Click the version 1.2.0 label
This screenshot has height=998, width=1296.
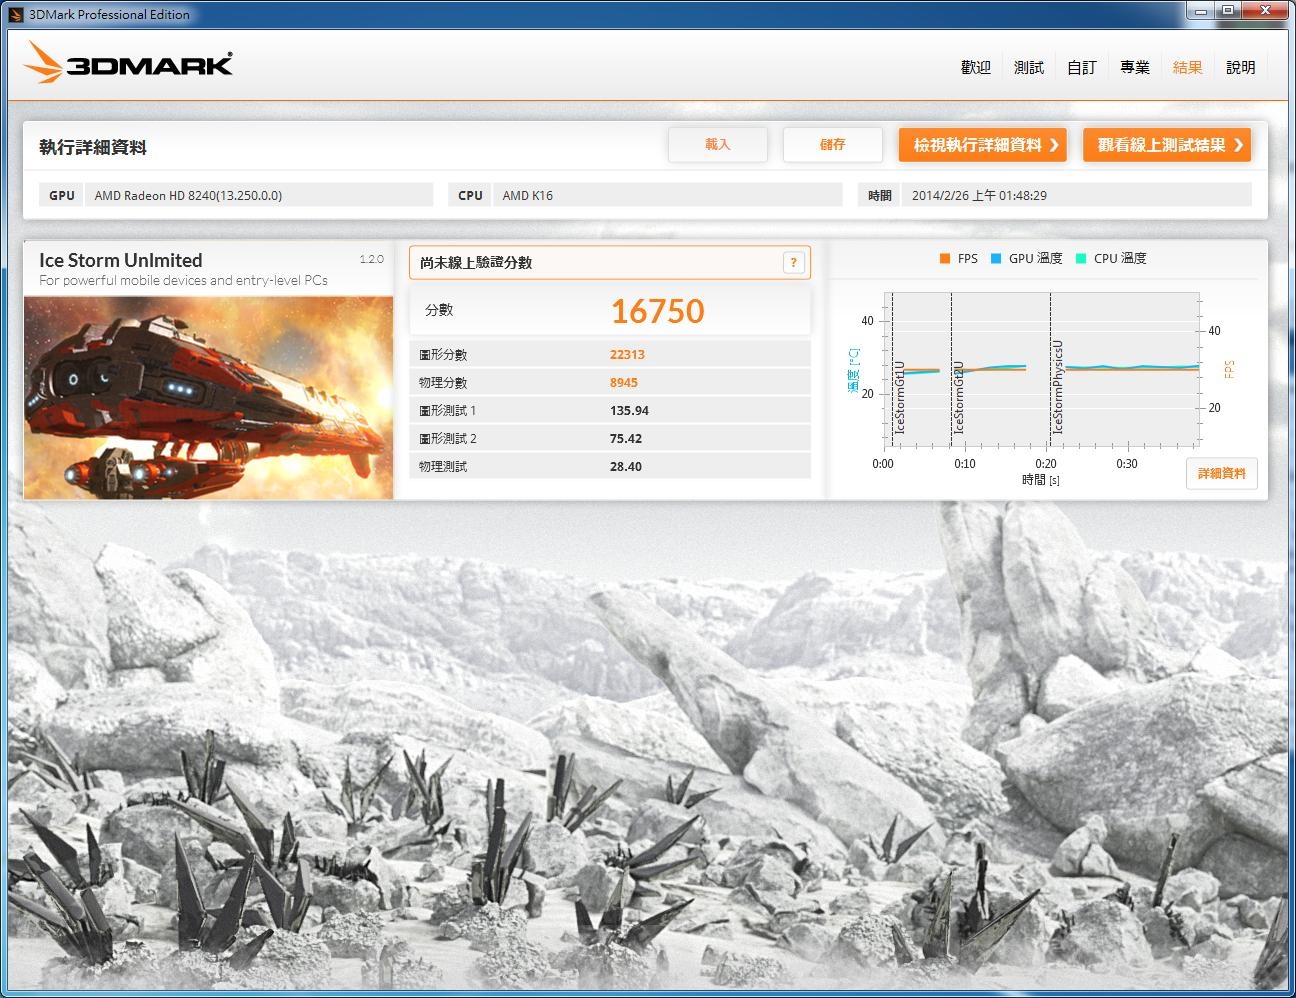coord(371,259)
